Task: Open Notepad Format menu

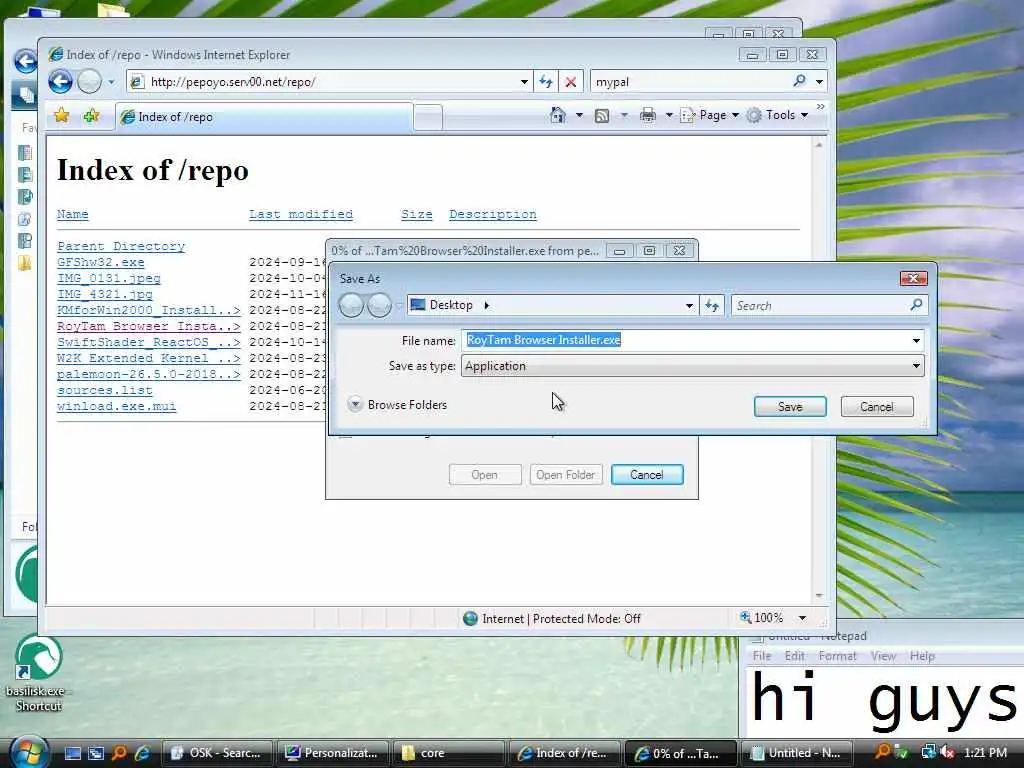Action: click(837, 656)
